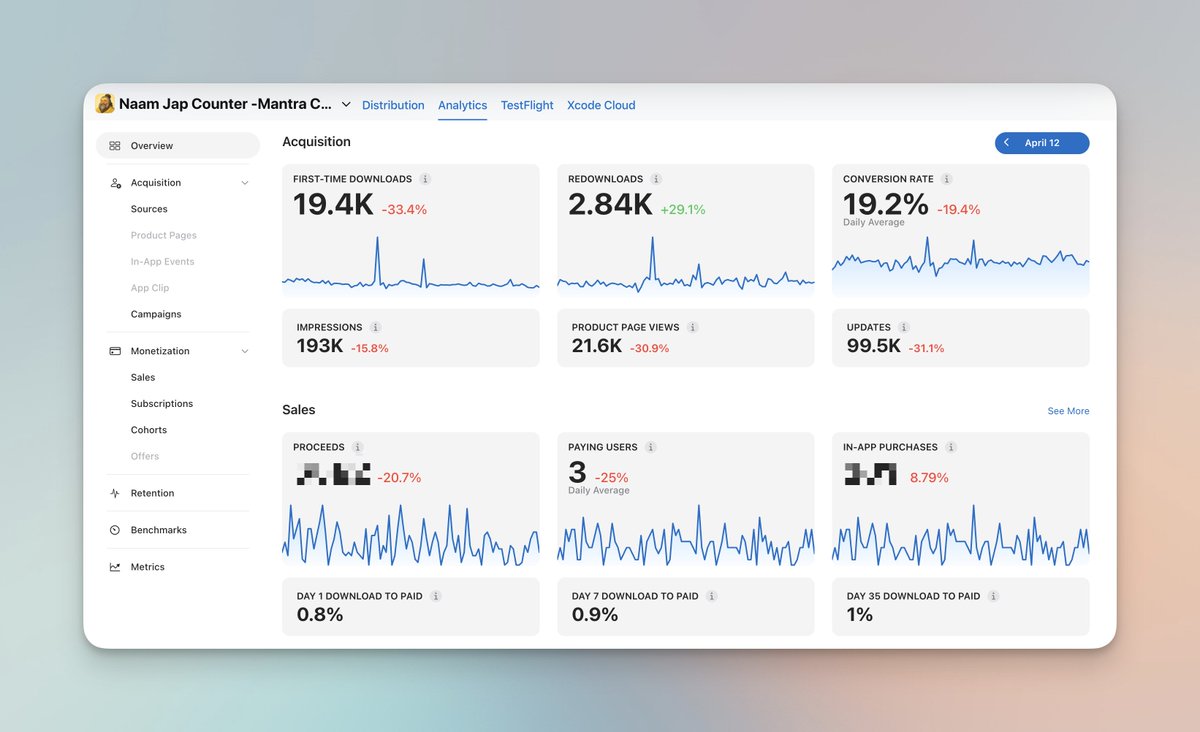This screenshot has height=732, width=1200.
Task: Open the TestFlight tab
Action: pyautogui.click(x=527, y=105)
